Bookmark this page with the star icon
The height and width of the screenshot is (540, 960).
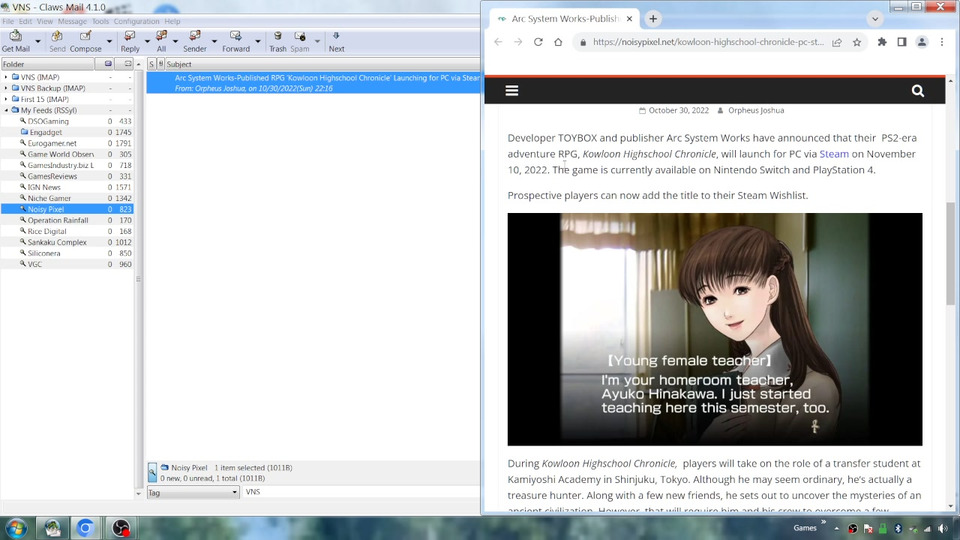857,42
